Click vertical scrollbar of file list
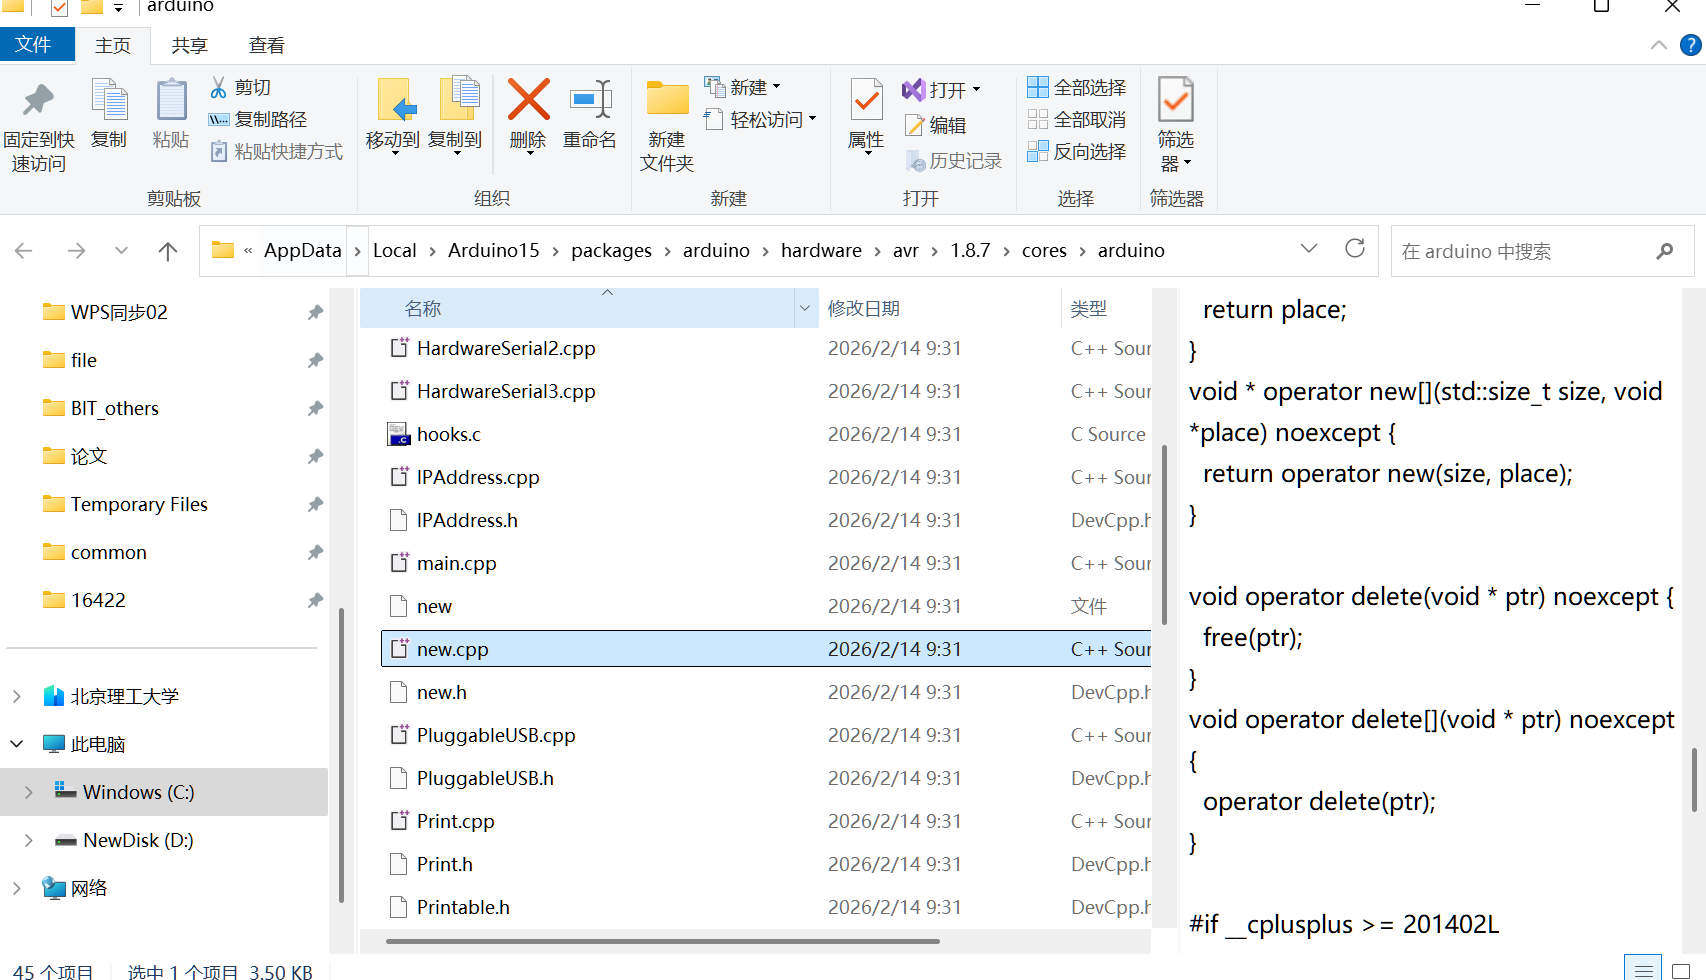 1164,535
